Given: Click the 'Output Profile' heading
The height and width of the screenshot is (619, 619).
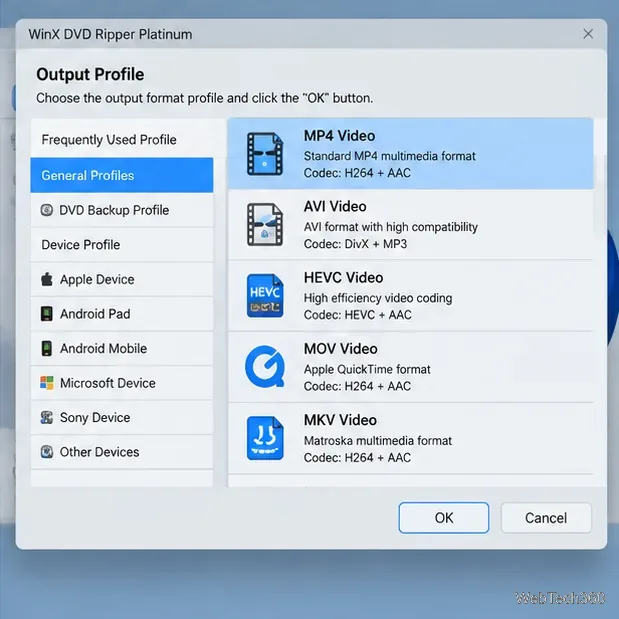Looking at the screenshot, I should pyautogui.click(x=90, y=74).
